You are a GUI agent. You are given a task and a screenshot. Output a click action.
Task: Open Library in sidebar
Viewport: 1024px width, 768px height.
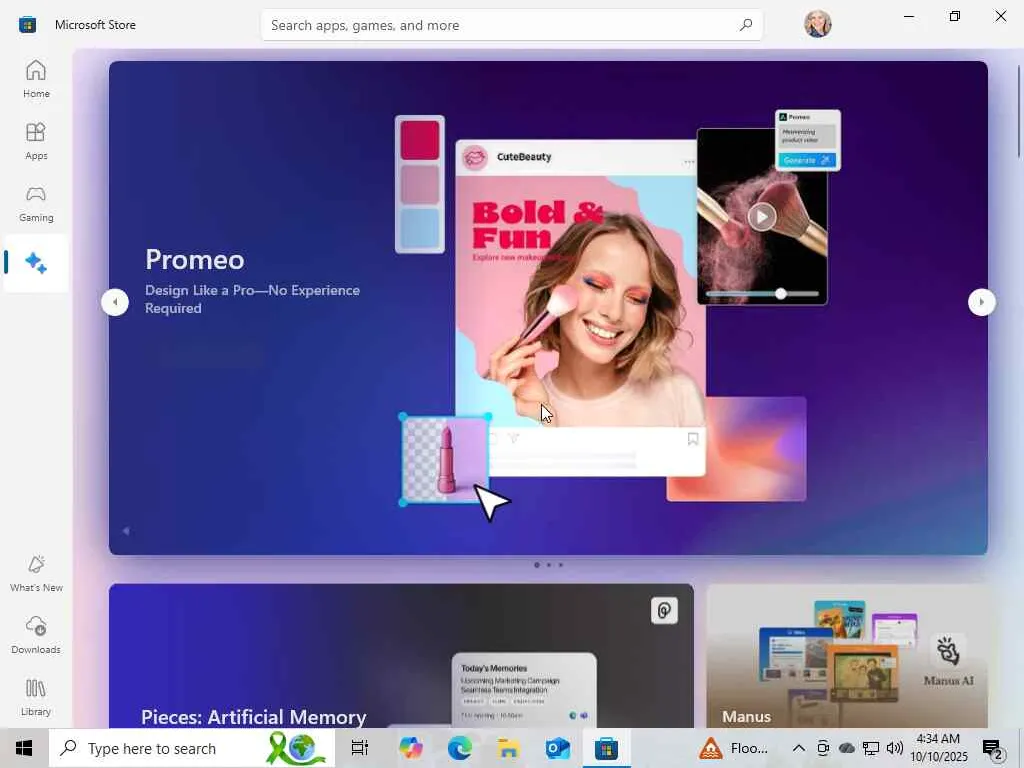pos(36,697)
